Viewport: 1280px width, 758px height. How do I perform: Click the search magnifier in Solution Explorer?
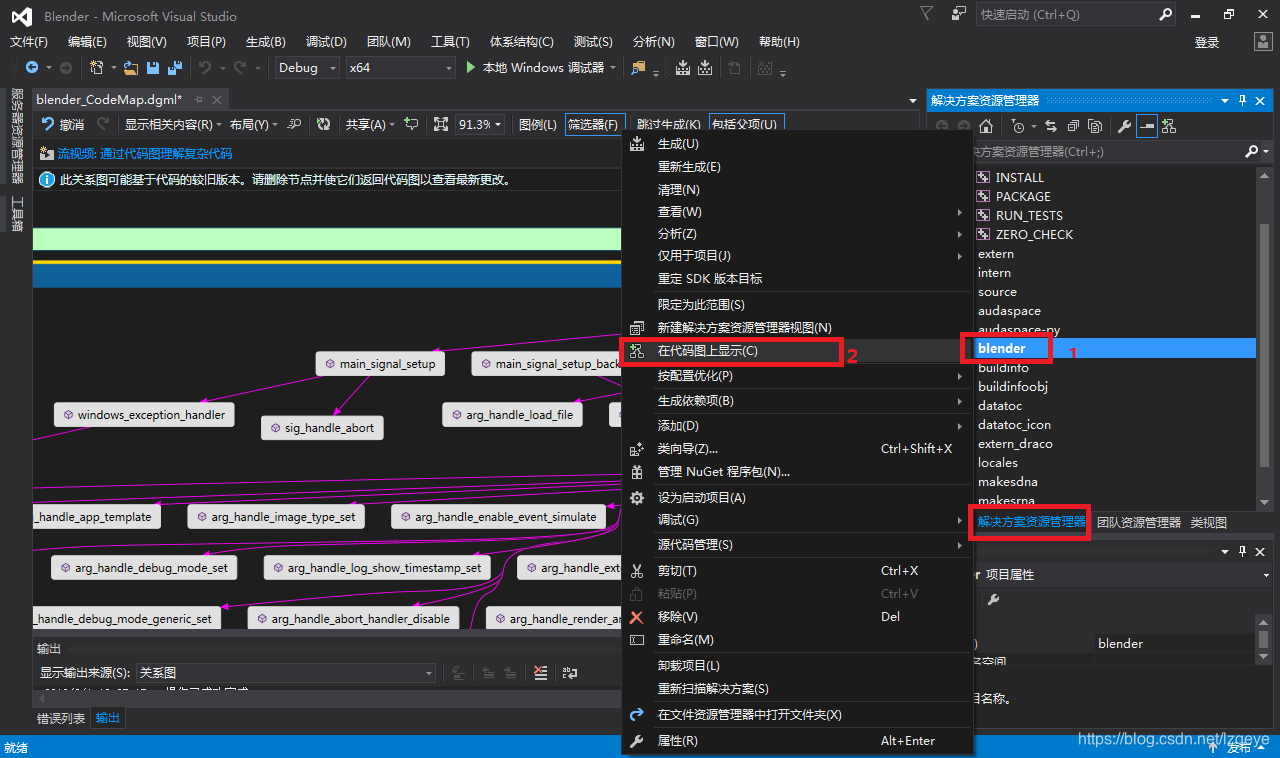[x=1251, y=151]
